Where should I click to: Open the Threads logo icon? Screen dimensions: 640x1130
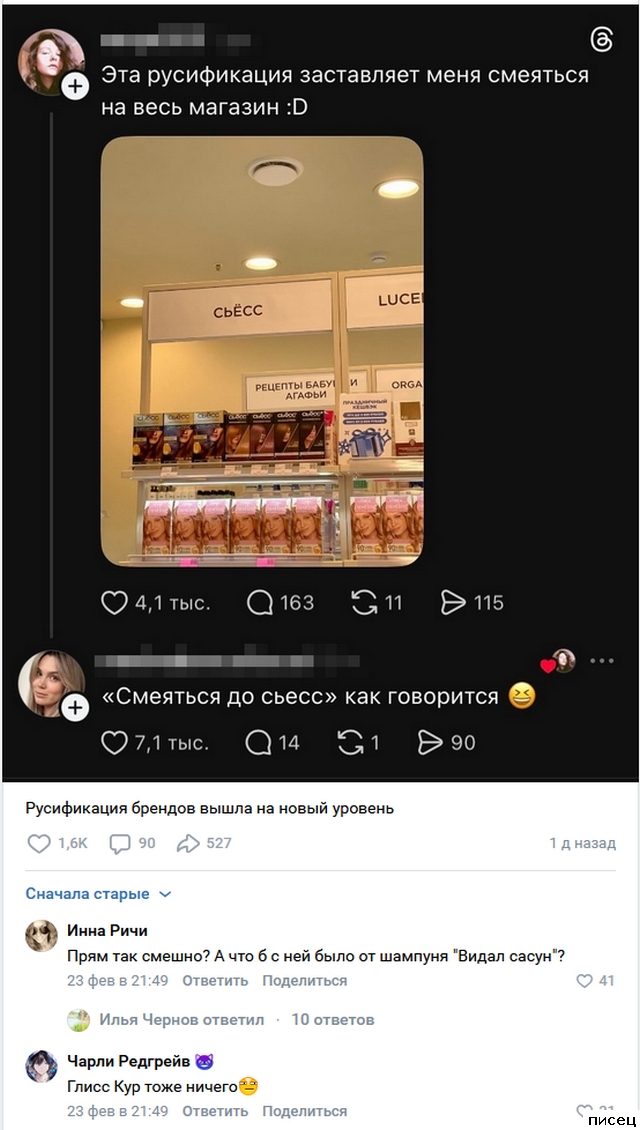coord(601,41)
